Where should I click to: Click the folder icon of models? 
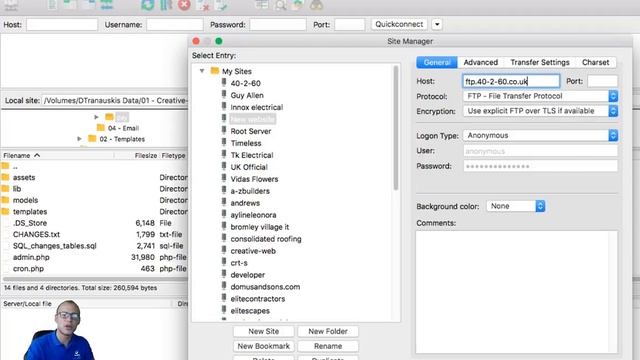(5, 200)
